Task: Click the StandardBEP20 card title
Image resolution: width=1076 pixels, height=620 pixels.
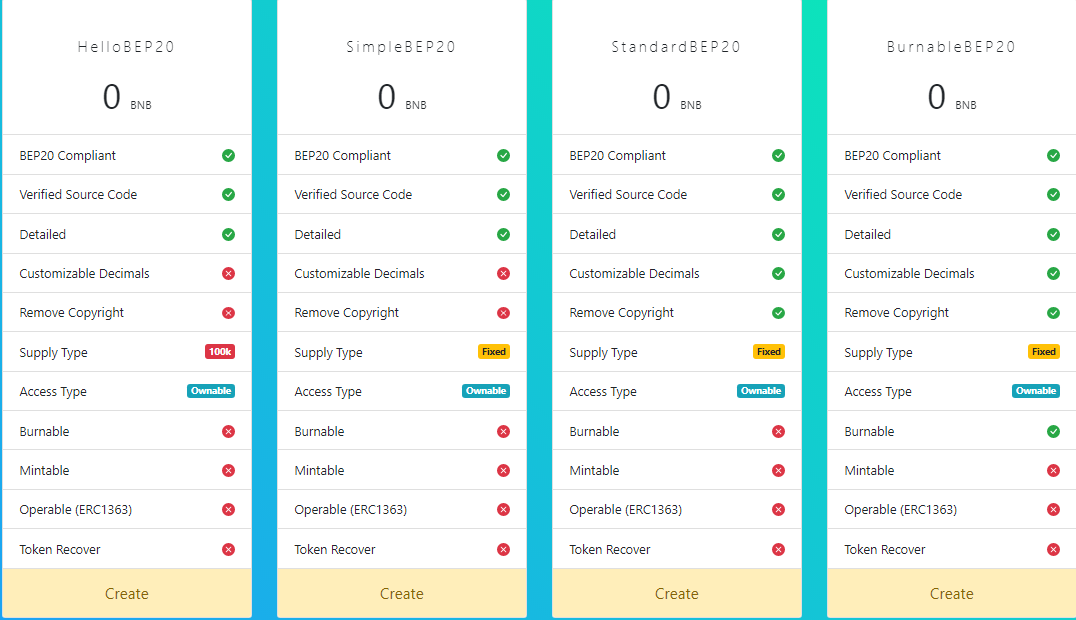Action: tap(677, 47)
